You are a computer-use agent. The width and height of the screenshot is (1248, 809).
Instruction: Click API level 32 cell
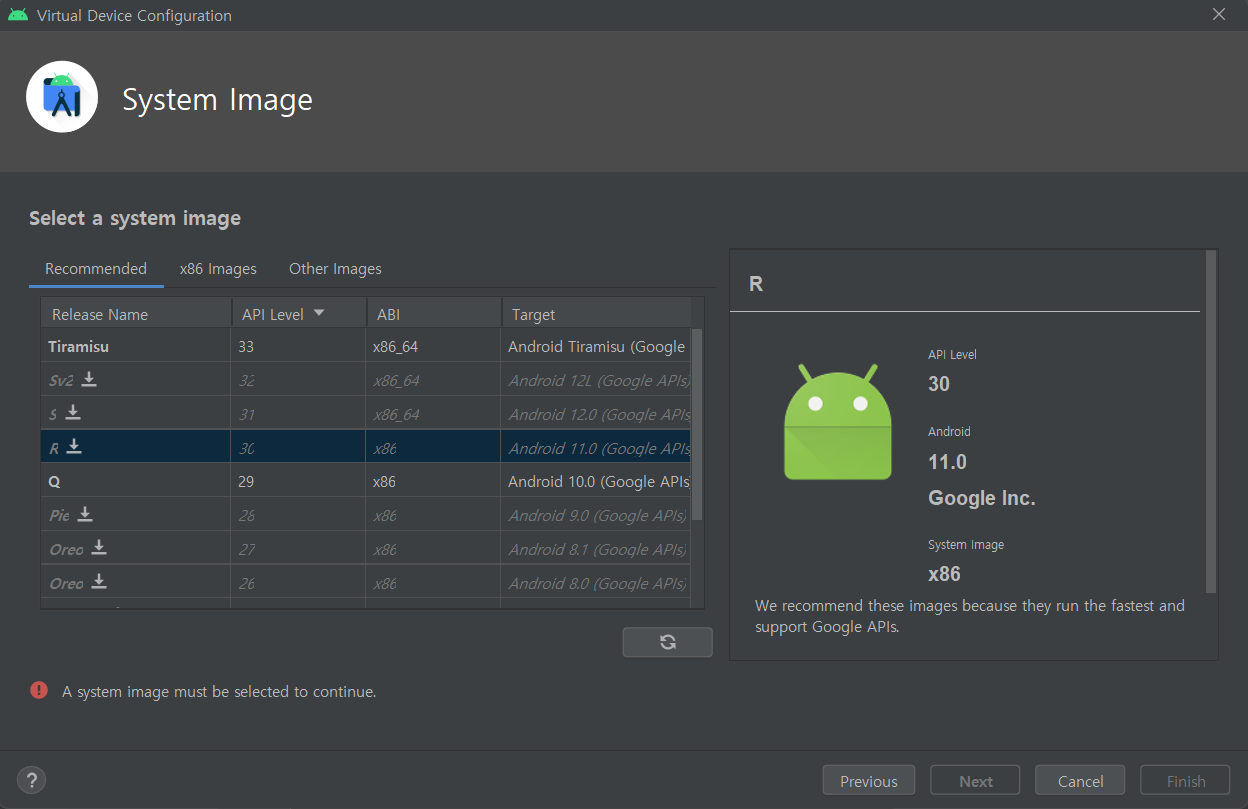[x=299, y=380]
